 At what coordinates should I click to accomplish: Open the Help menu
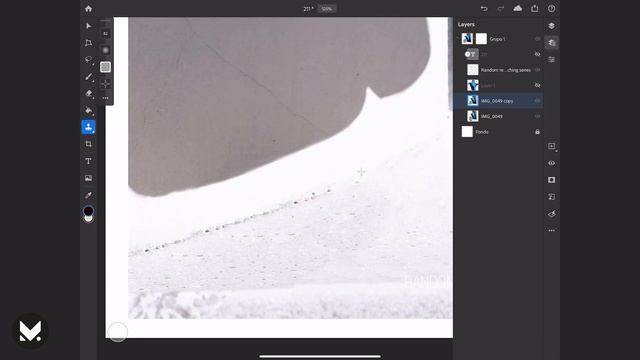(551, 9)
